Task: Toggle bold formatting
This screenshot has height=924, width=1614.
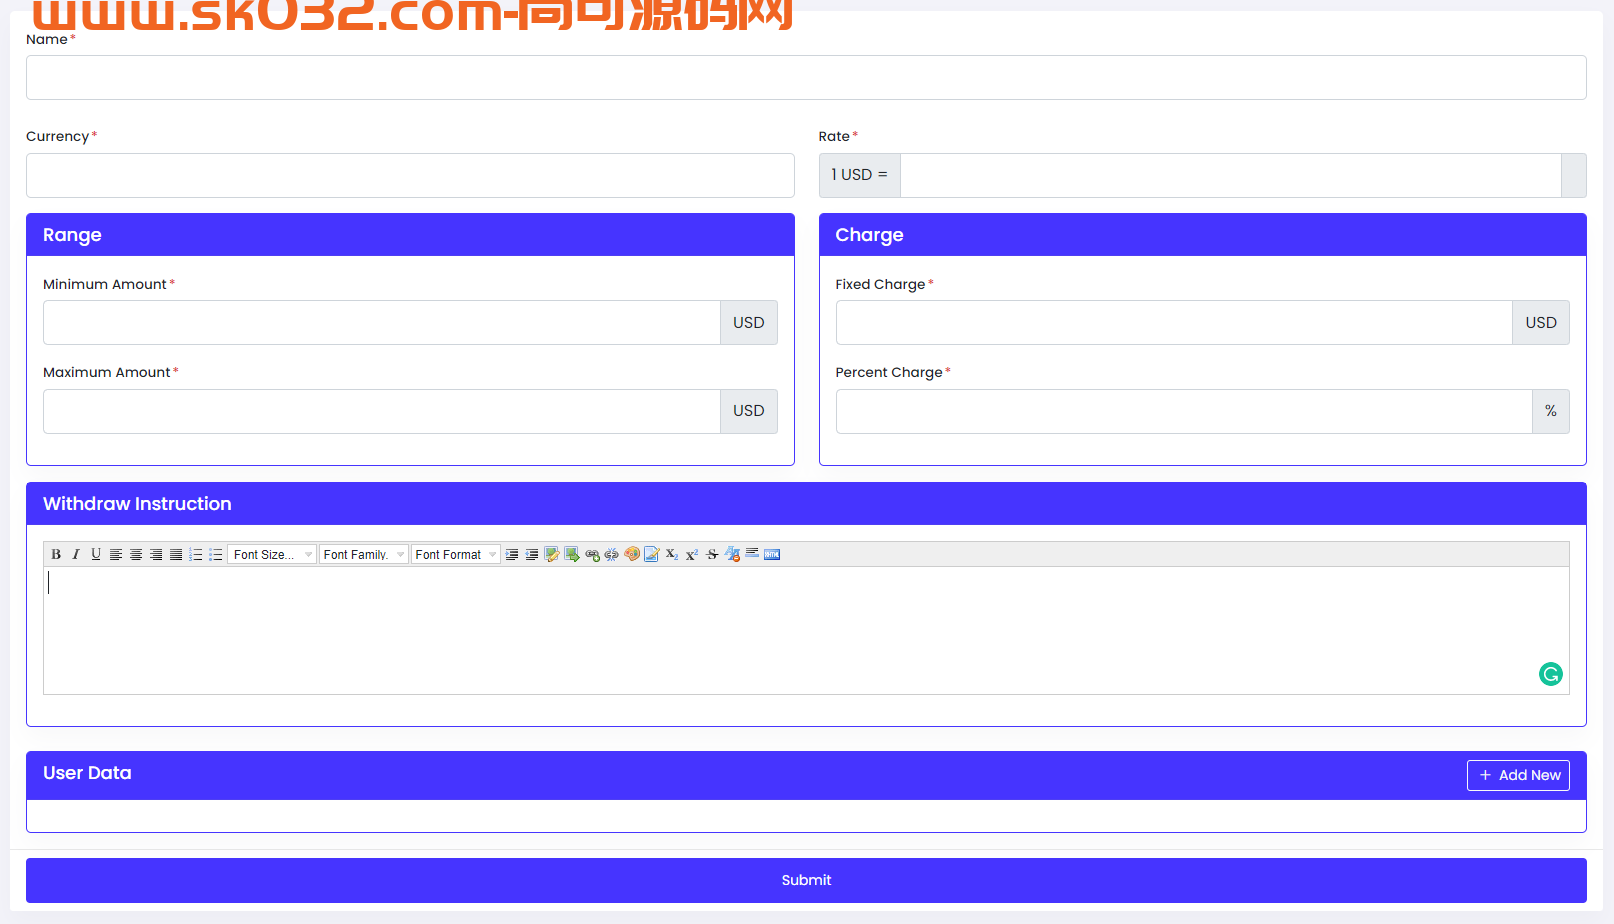Action: [x=56, y=554]
